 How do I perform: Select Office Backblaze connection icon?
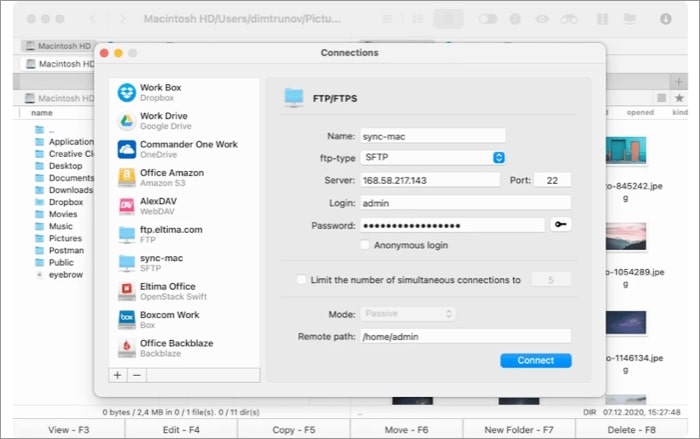coord(127,349)
